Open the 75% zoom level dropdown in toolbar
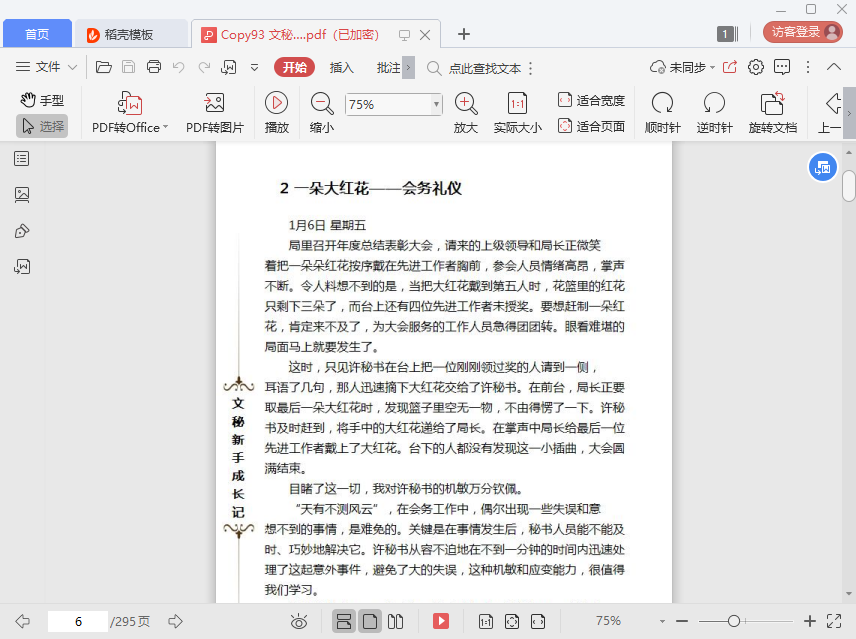856x639 pixels. pos(436,104)
